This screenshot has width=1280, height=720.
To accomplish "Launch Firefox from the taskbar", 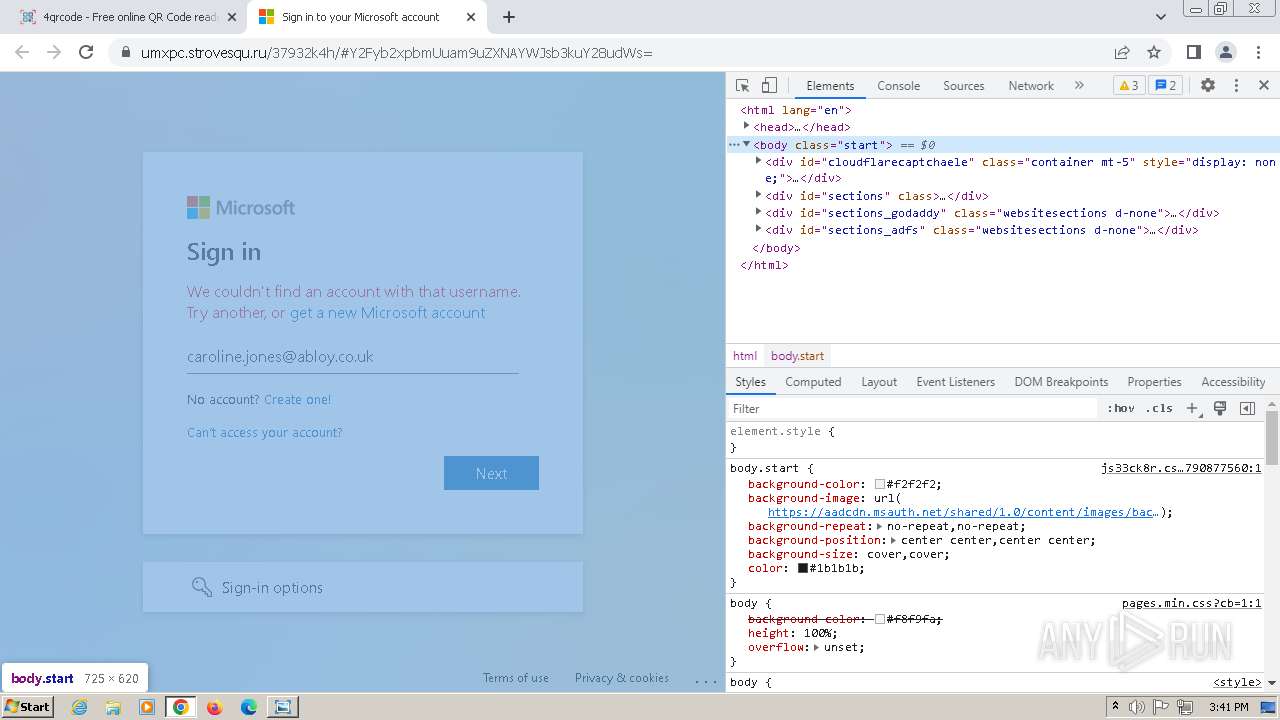I will tap(214, 707).
